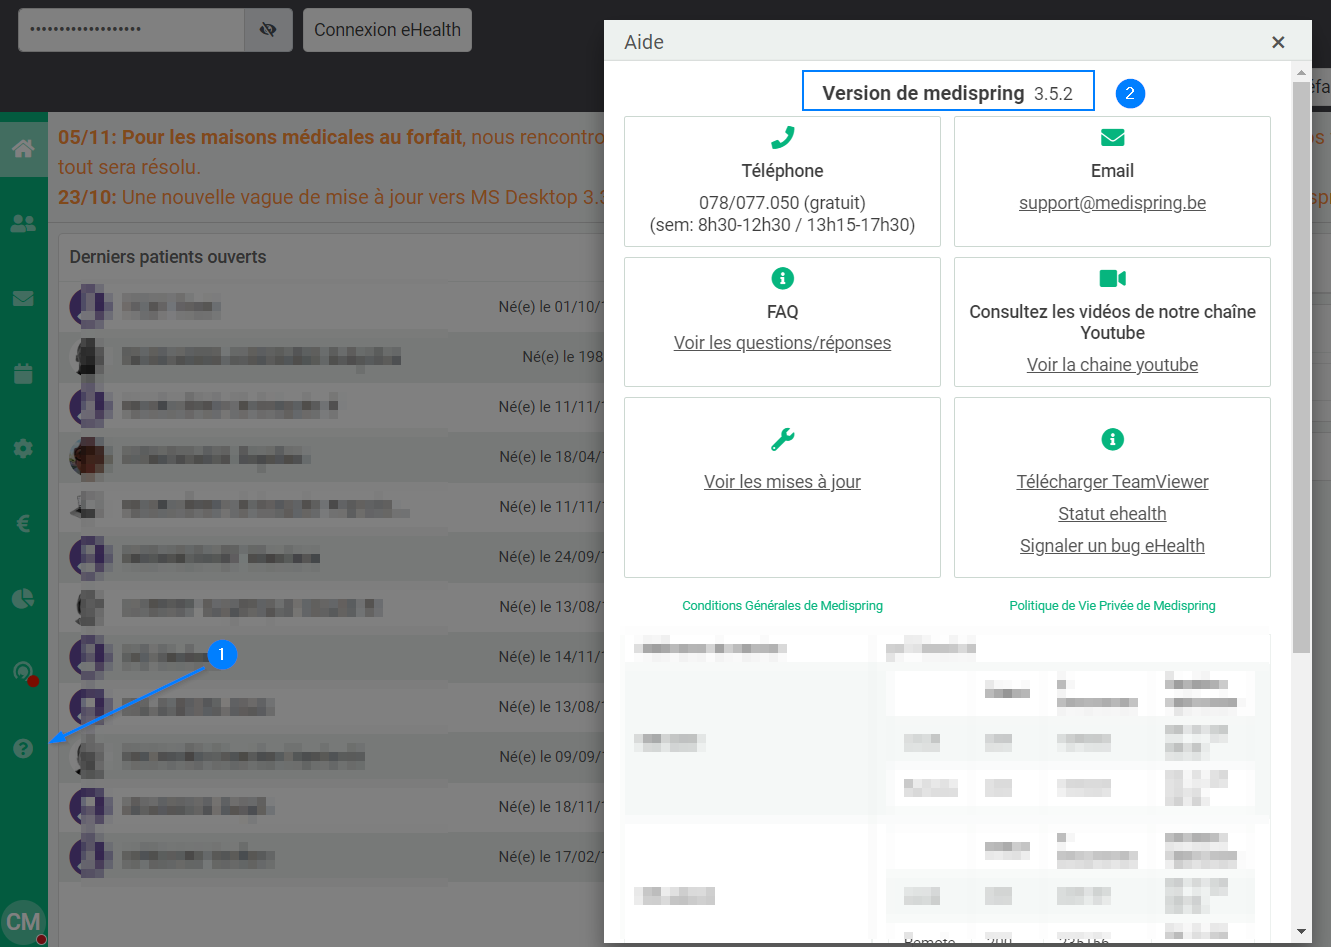The width and height of the screenshot is (1331, 947).
Task: Click Signaler un bug eHealth link
Action: tap(1112, 546)
